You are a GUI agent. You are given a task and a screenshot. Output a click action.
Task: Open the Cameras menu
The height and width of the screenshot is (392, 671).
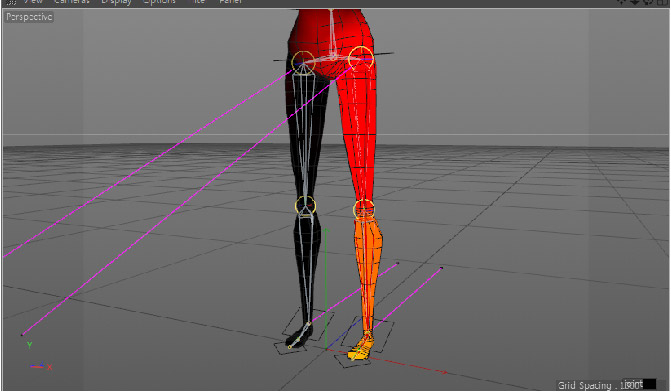(72, 2)
